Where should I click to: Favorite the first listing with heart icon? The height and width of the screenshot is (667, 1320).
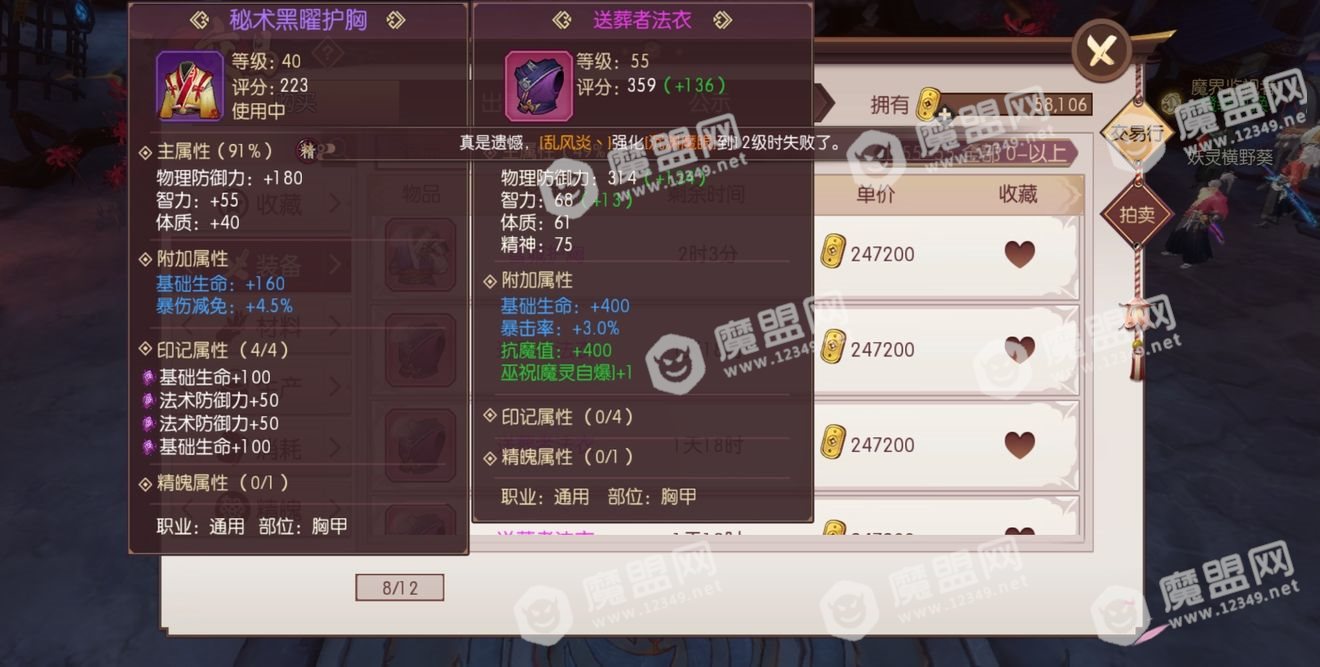[1019, 254]
